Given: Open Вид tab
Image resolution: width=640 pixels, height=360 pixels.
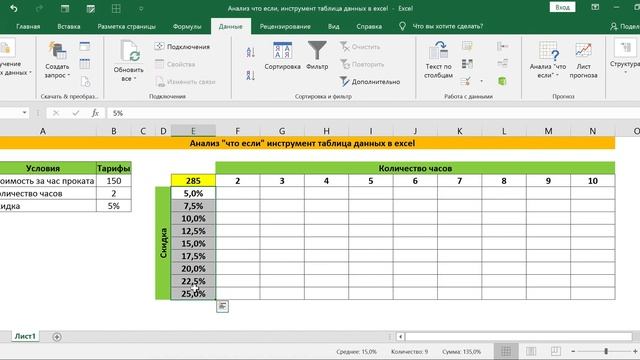Looking at the screenshot, I should (333, 27).
